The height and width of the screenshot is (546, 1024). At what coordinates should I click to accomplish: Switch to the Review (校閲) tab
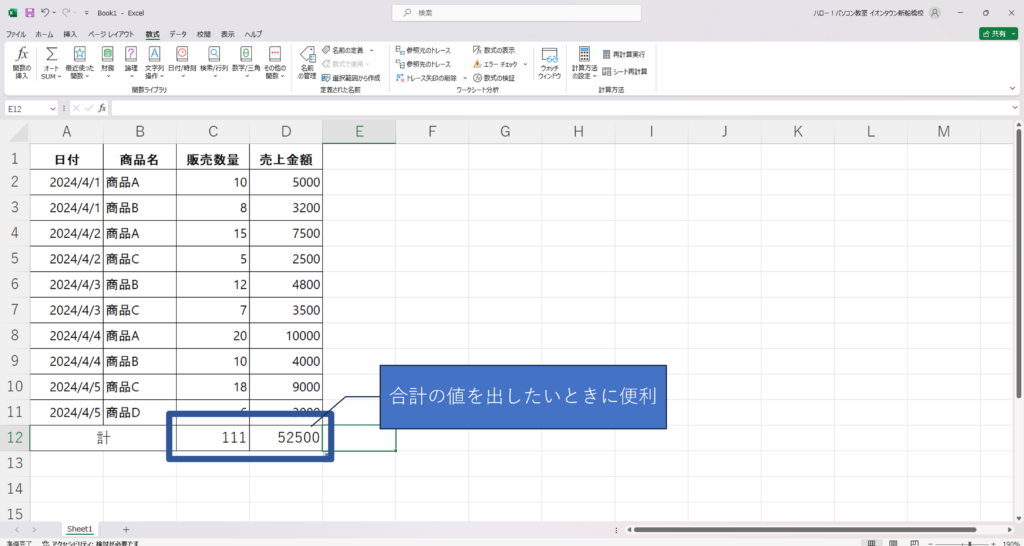point(204,34)
